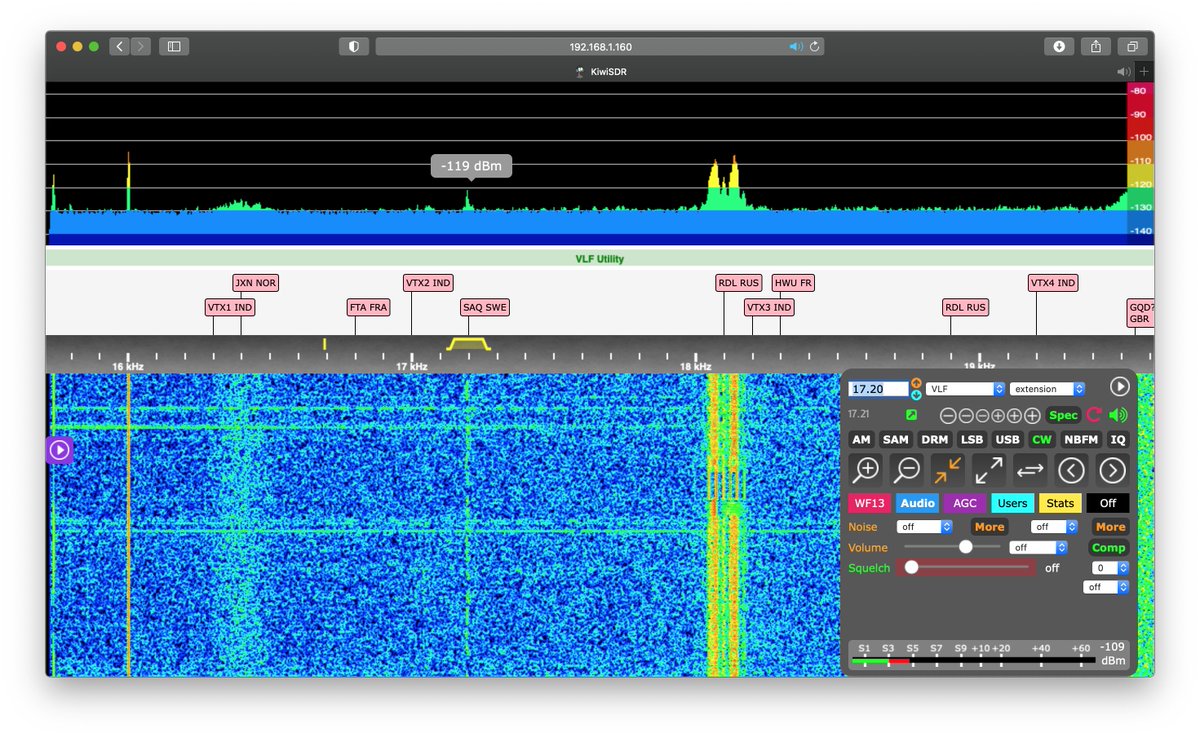Click the green external link arrow icon
Viewport: 1200px width, 737px height.
click(x=912, y=415)
